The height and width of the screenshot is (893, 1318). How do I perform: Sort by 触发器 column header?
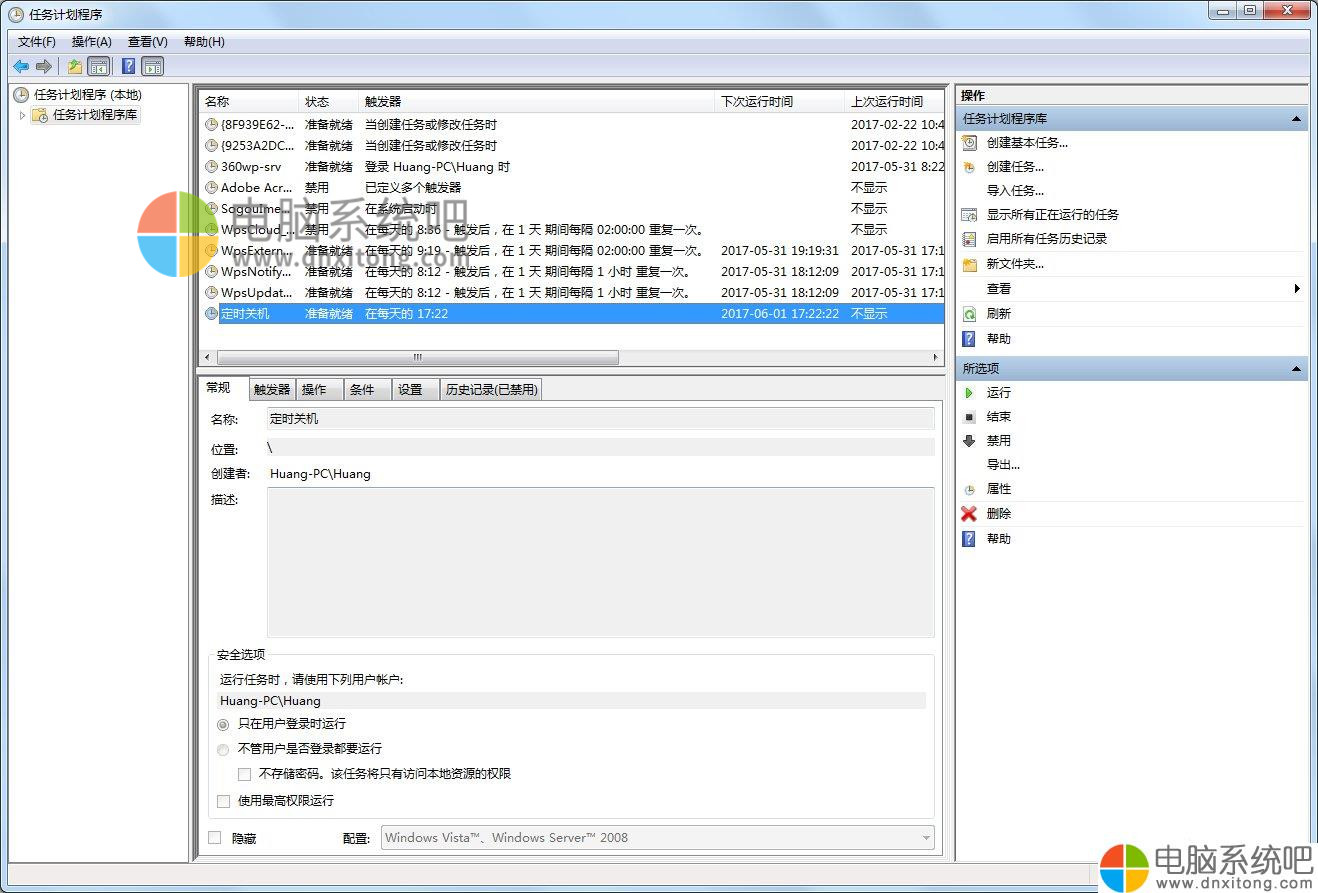[537, 102]
